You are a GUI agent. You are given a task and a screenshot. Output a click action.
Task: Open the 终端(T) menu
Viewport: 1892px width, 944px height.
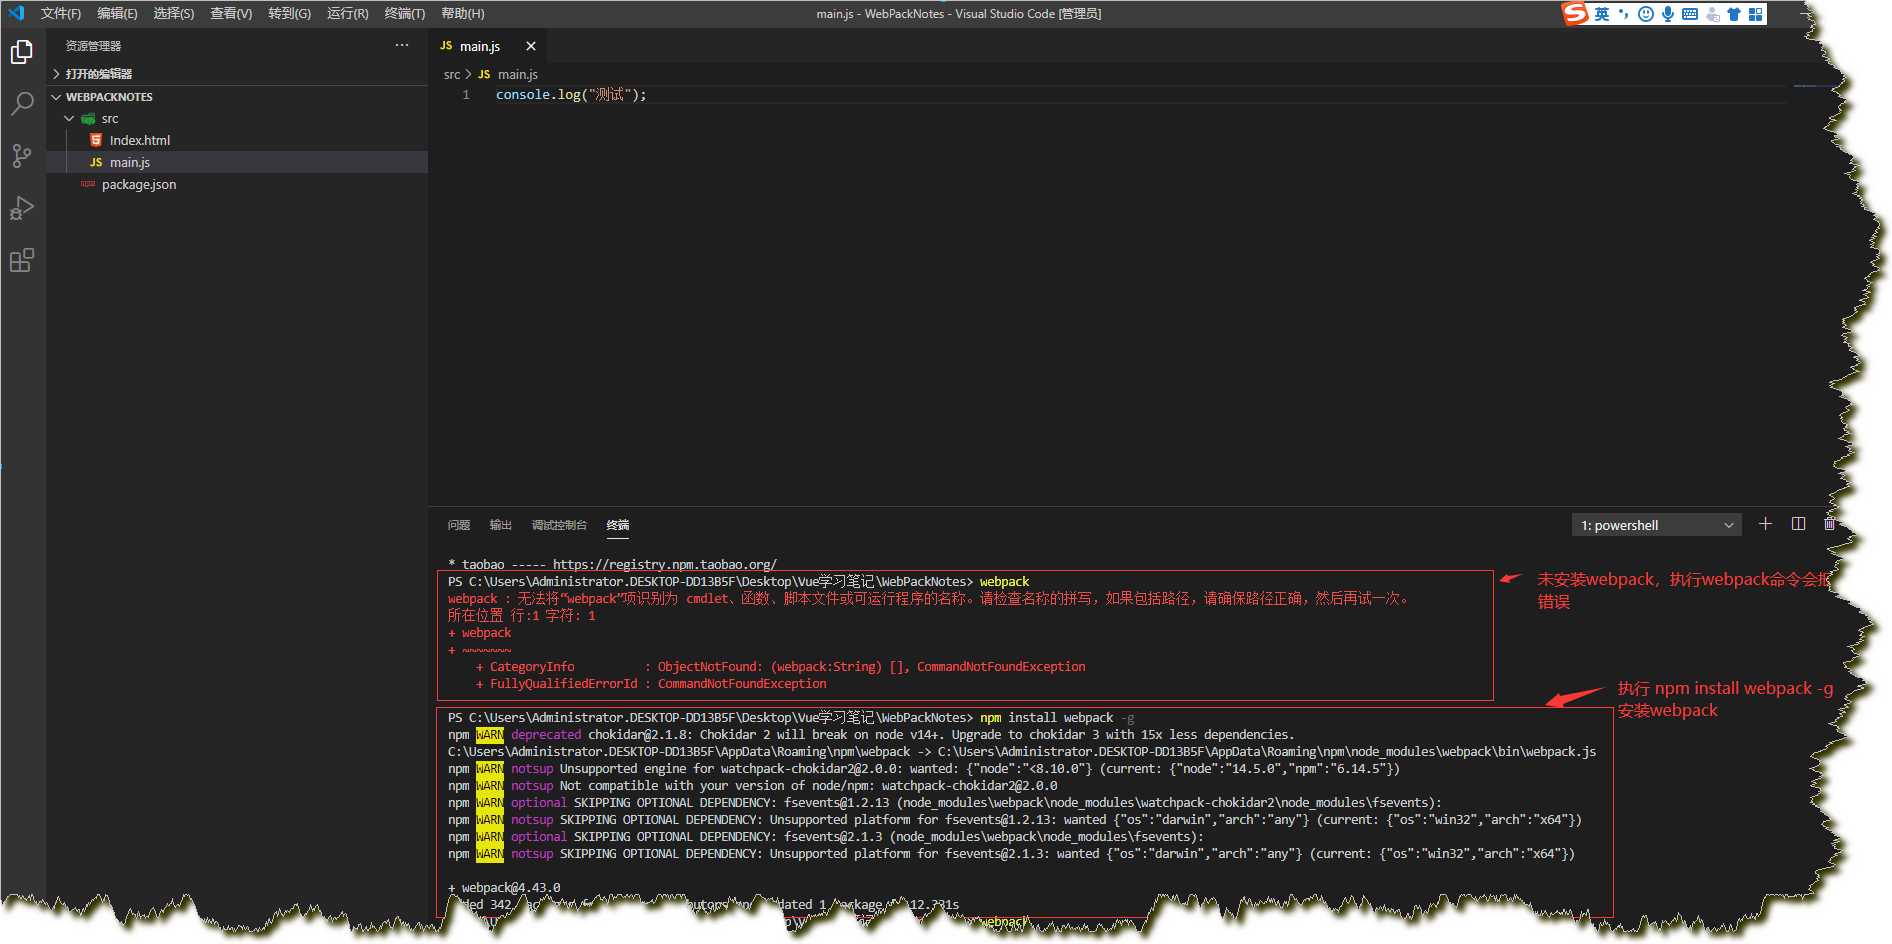[x=404, y=13]
